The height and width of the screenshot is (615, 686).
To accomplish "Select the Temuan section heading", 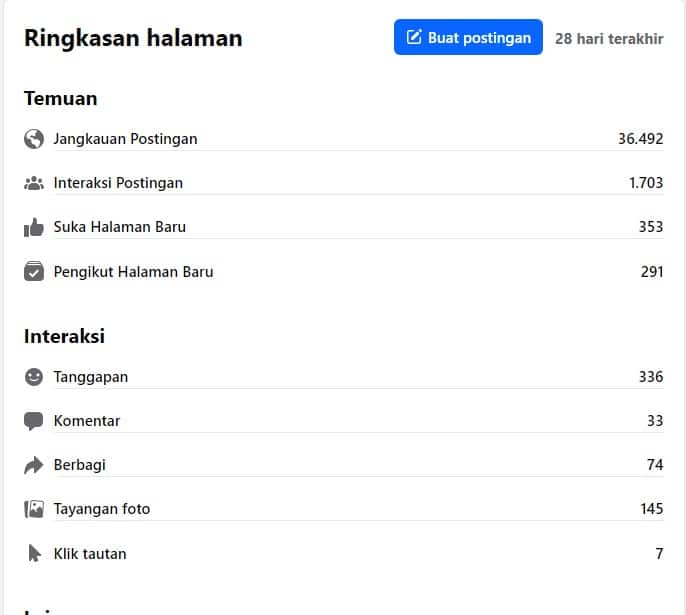I will 60,98.
